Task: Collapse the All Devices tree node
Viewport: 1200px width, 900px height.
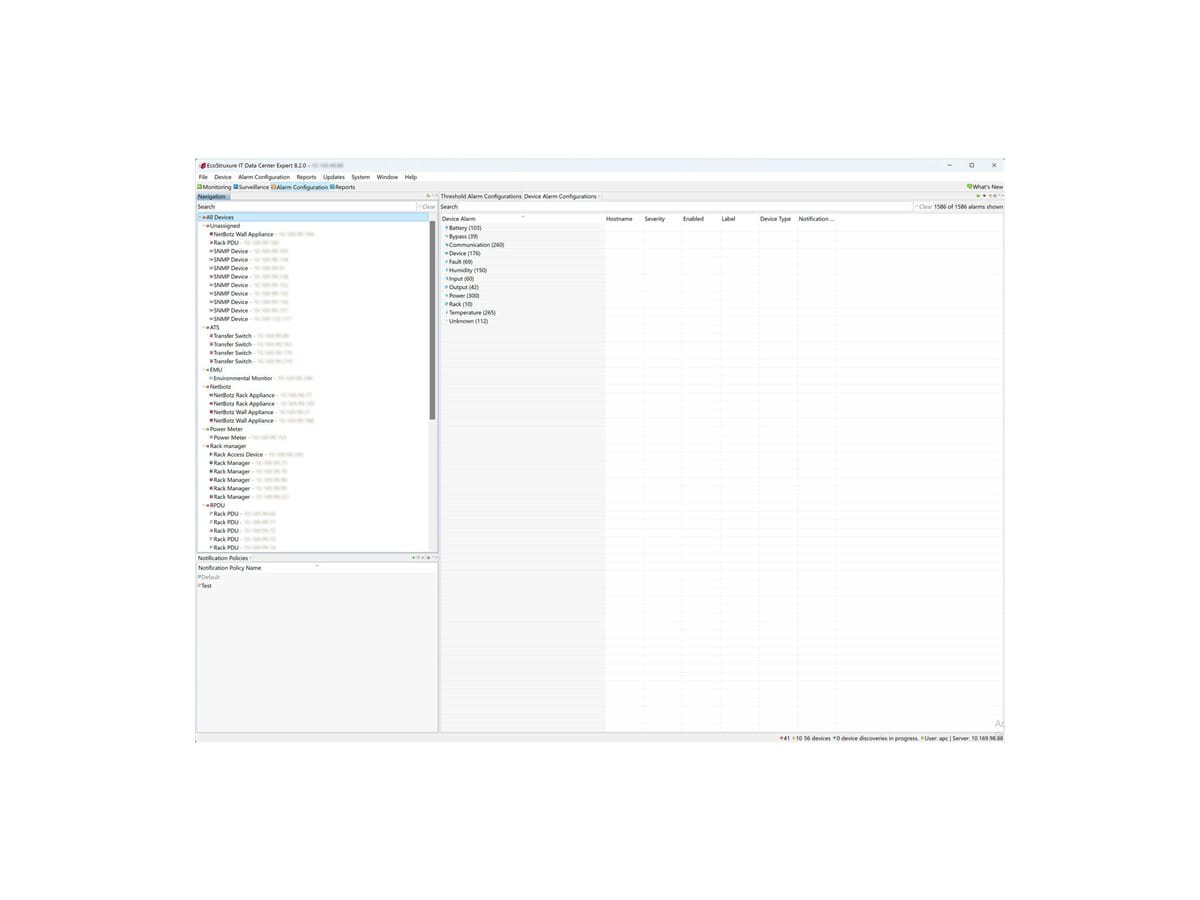Action: [199, 217]
